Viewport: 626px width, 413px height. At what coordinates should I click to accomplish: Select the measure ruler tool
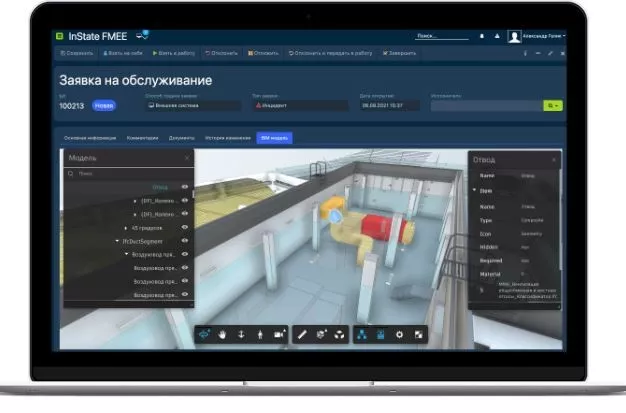tap(302, 334)
